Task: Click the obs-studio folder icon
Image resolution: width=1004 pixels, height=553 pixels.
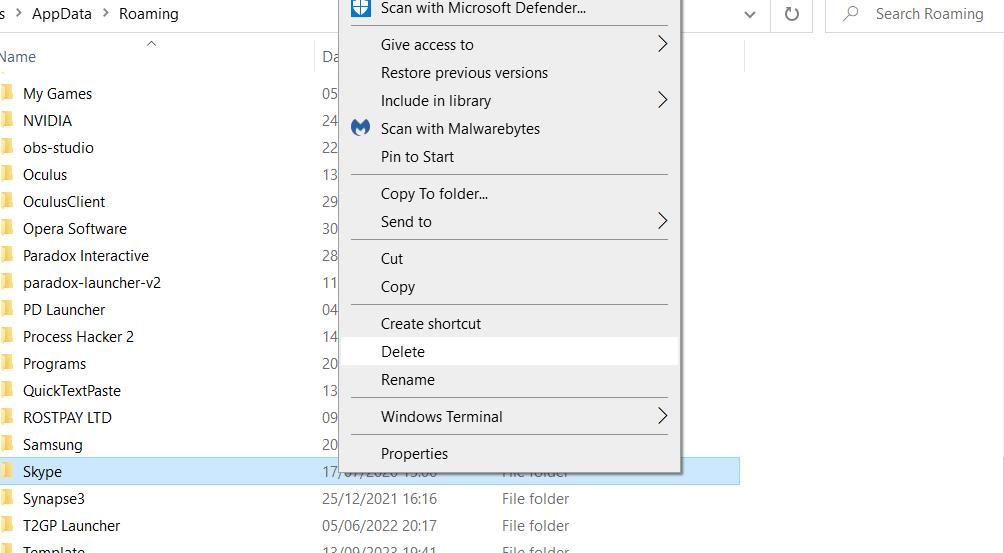Action: (6, 147)
